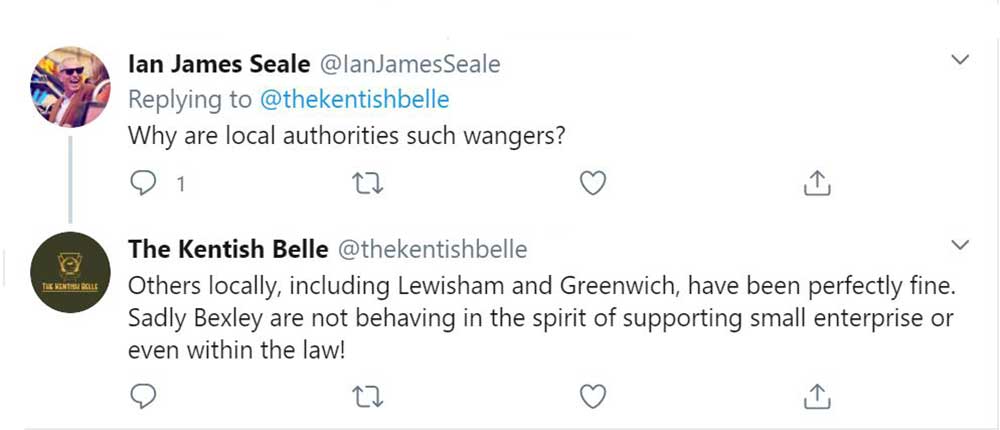Screen dimensions: 1000x430
Task: Reply to The Kentish Belle's tweet
Action: coord(144,396)
